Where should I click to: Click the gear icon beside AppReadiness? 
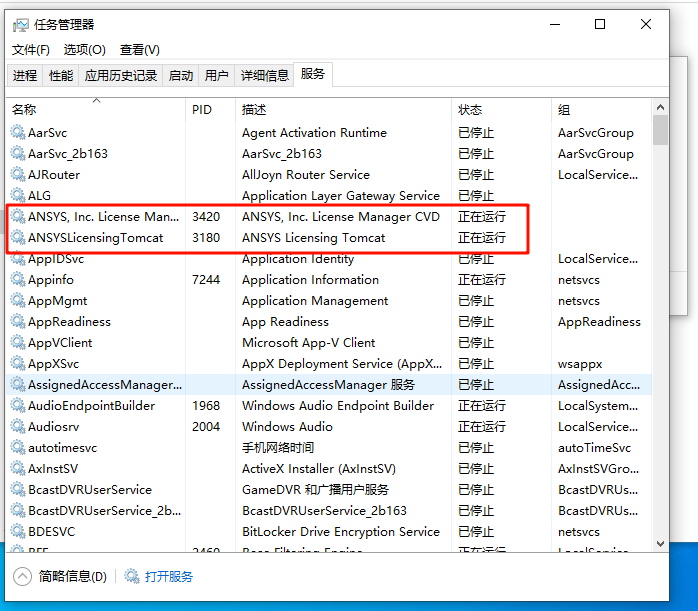click(x=18, y=321)
